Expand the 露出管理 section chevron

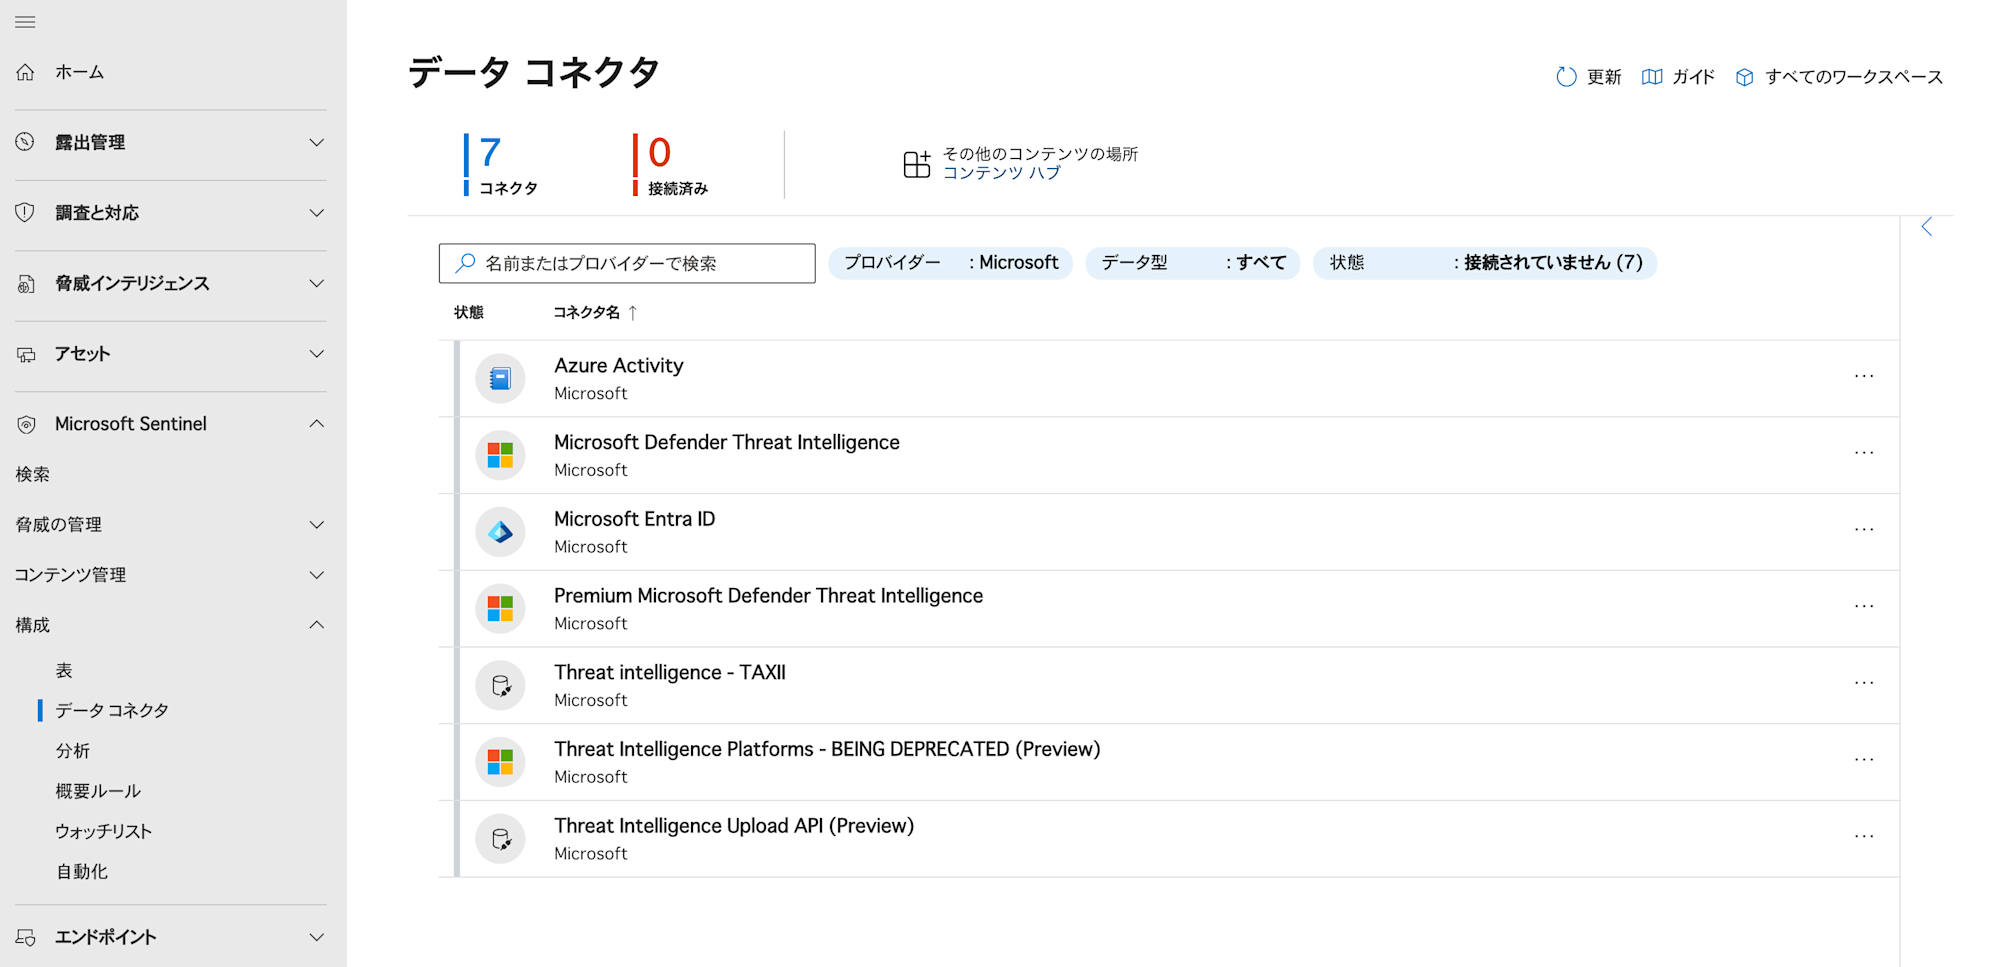(316, 142)
